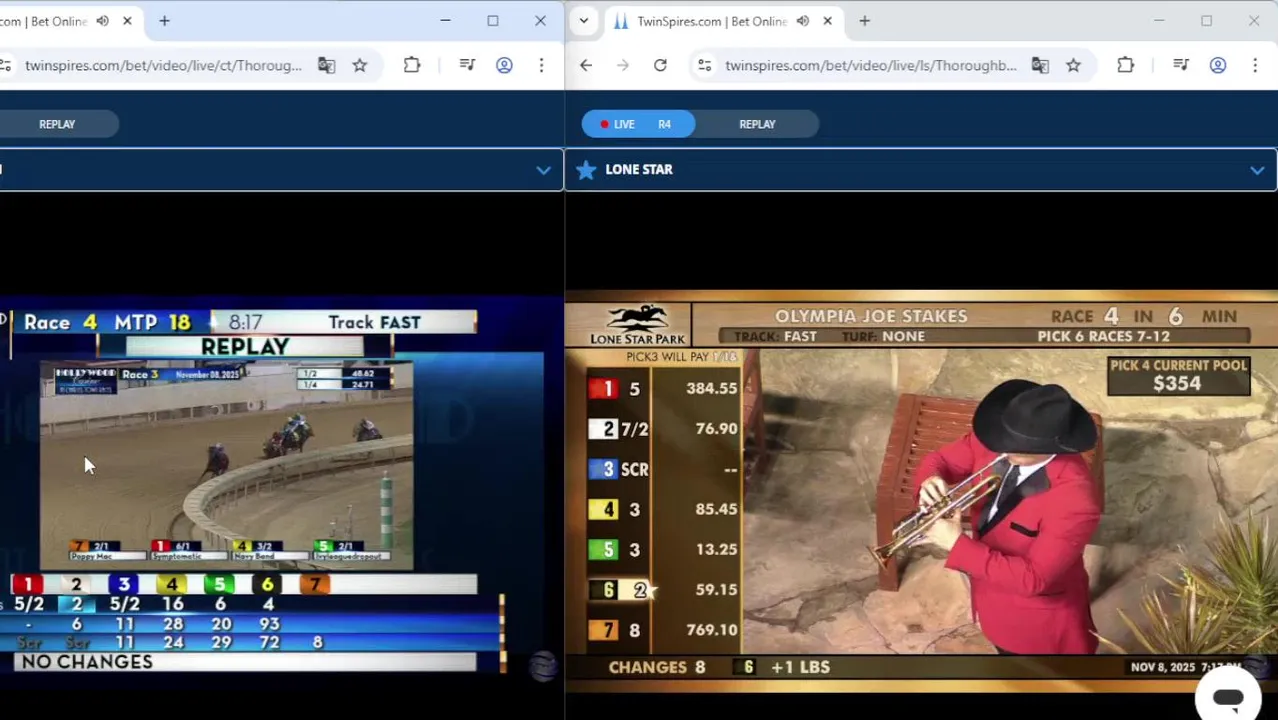
Task: Expand the LONE STAR track dropdown chevron
Action: tap(1257, 170)
